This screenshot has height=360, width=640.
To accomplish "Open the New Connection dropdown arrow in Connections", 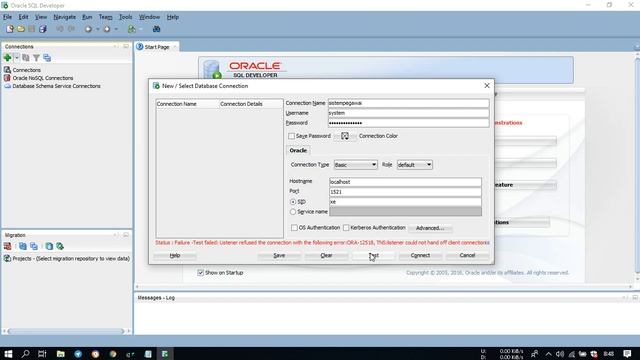I will click(x=17, y=58).
